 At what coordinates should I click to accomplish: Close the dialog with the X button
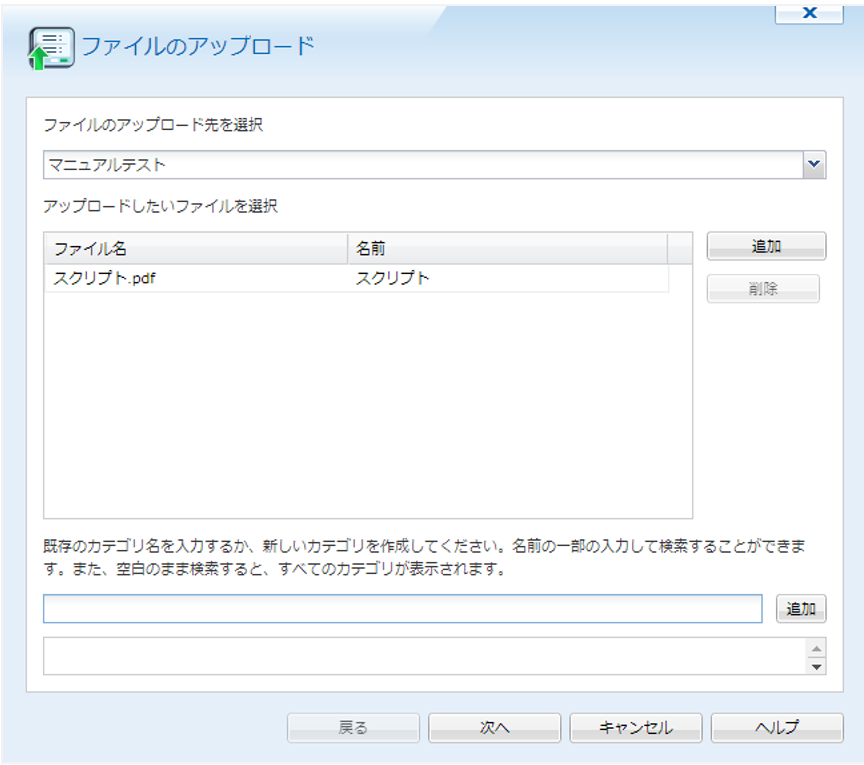[809, 13]
